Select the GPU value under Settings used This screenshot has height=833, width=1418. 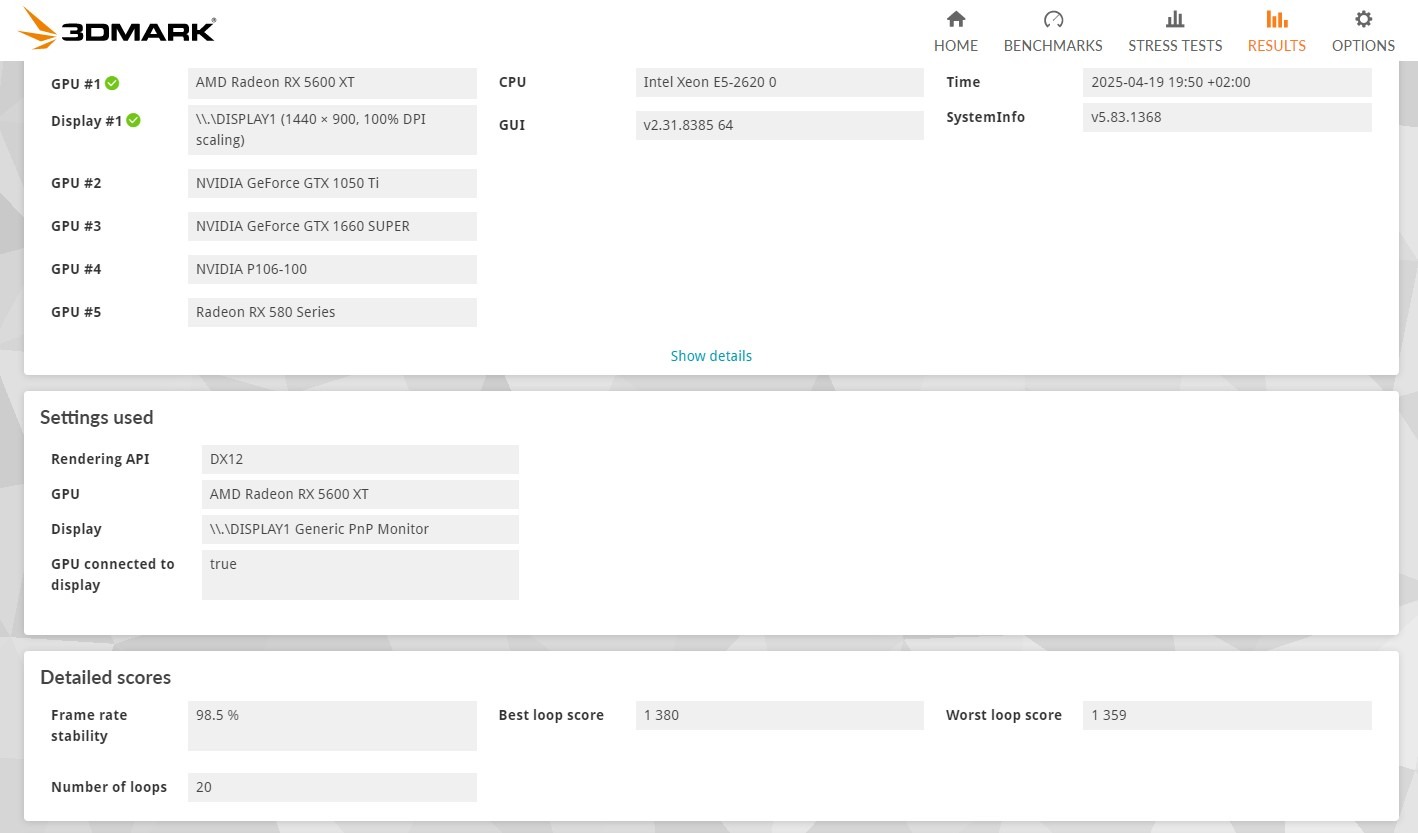pos(360,494)
